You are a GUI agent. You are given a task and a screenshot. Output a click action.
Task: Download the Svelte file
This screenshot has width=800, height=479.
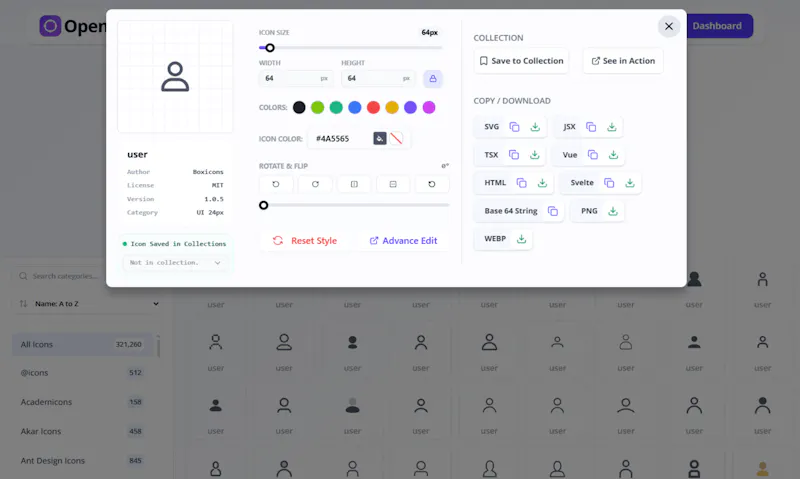(x=630, y=183)
